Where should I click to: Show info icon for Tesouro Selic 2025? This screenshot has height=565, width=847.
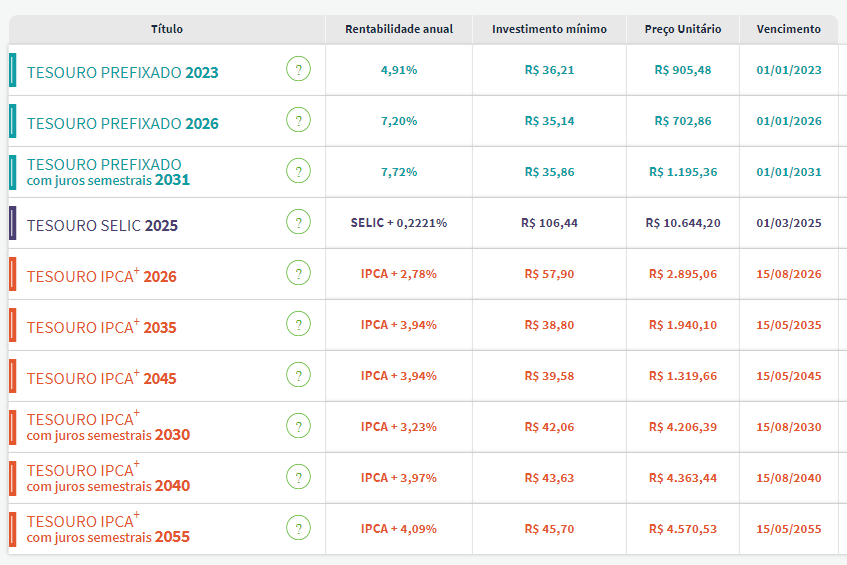click(298, 222)
